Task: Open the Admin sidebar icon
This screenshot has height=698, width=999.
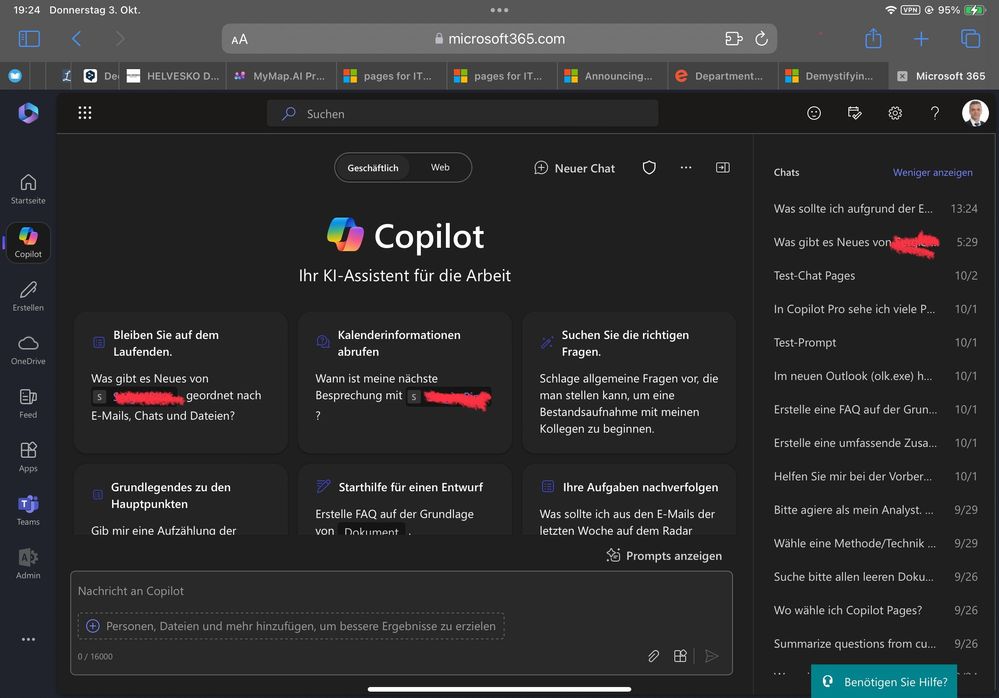Action: [28, 564]
